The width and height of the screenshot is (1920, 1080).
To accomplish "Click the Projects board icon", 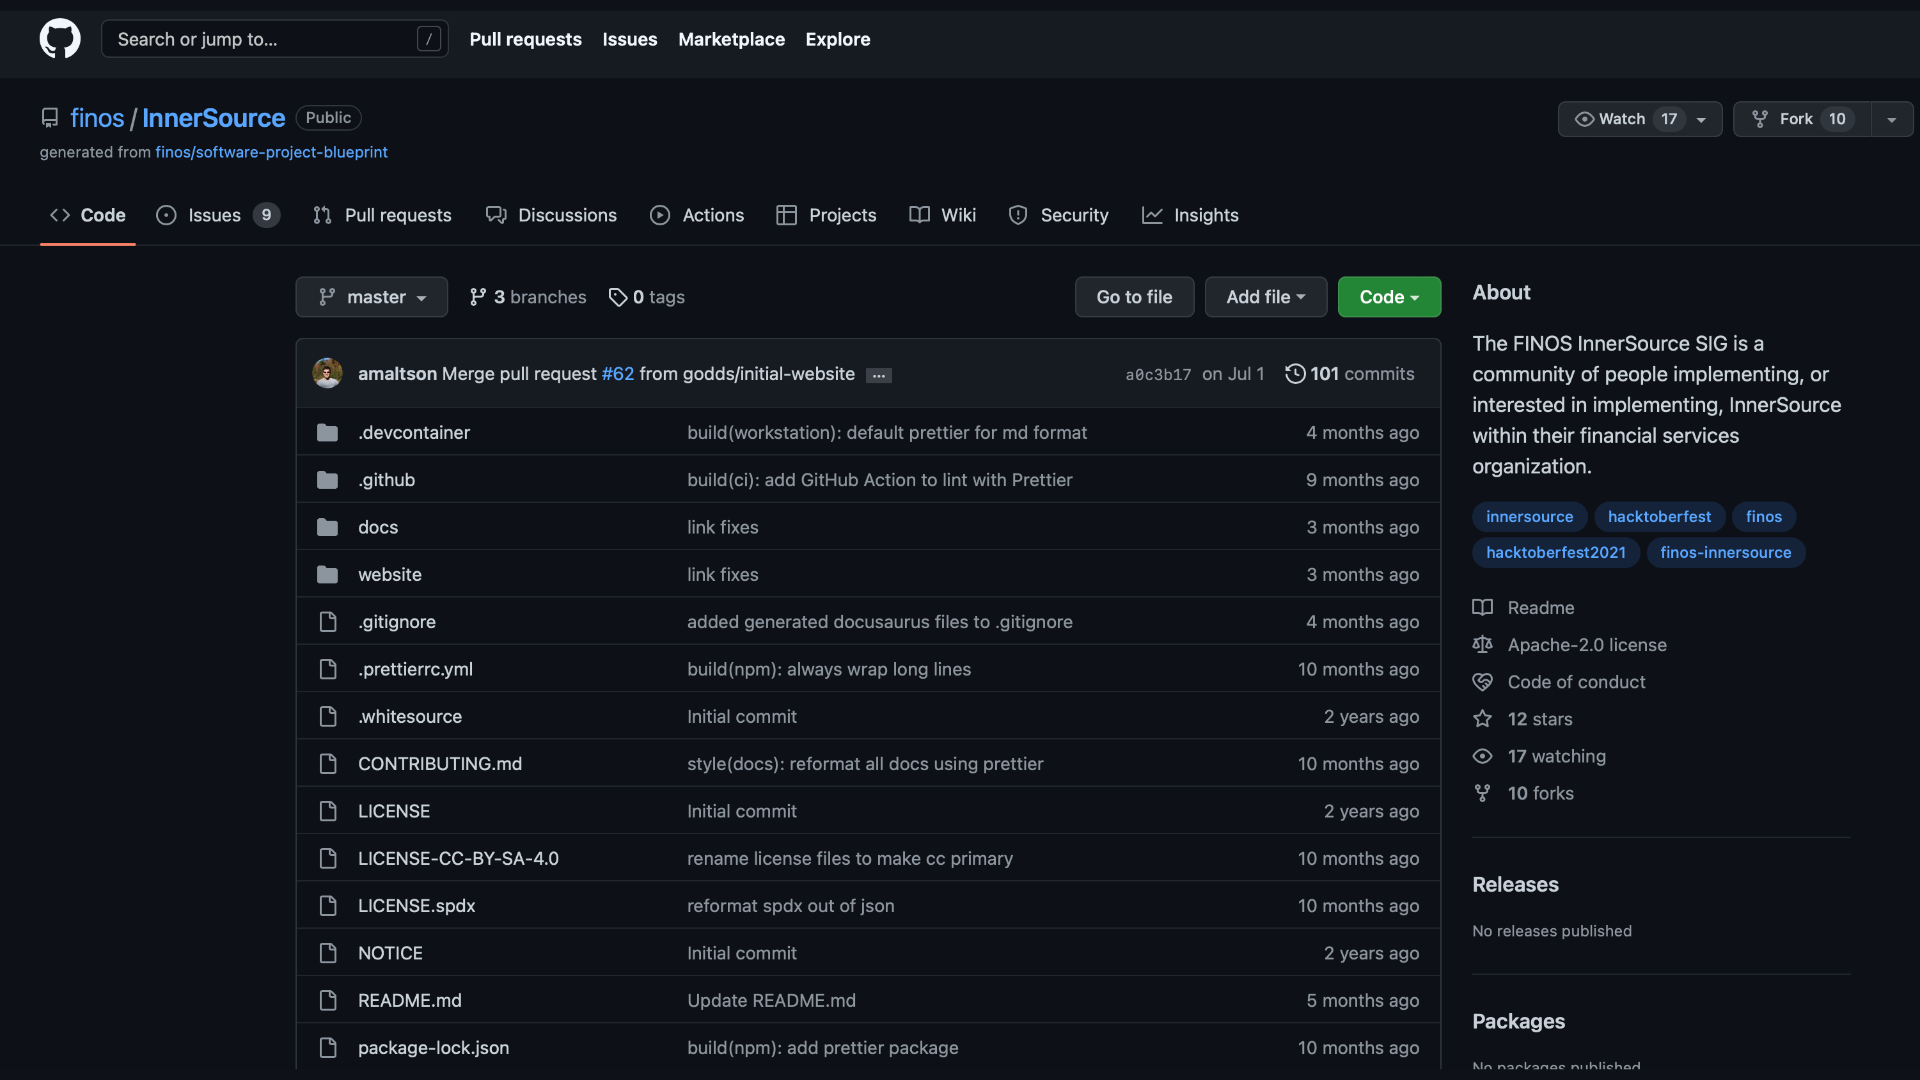I will 786,215.
